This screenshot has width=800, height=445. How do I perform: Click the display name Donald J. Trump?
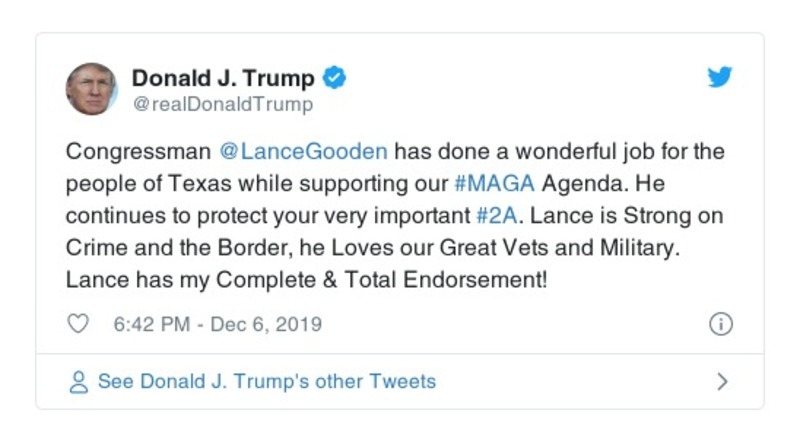(x=223, y=78)
